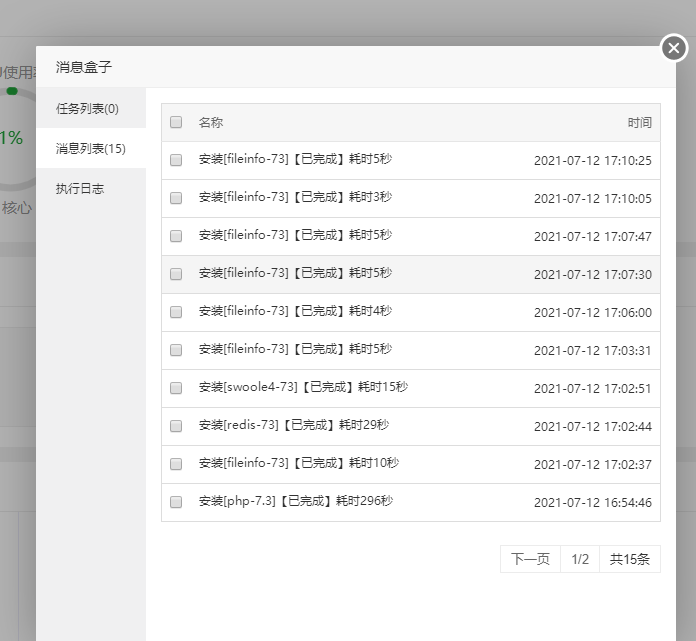Tick the php-7.3 install message checkbox

click(x=176, y=502)
